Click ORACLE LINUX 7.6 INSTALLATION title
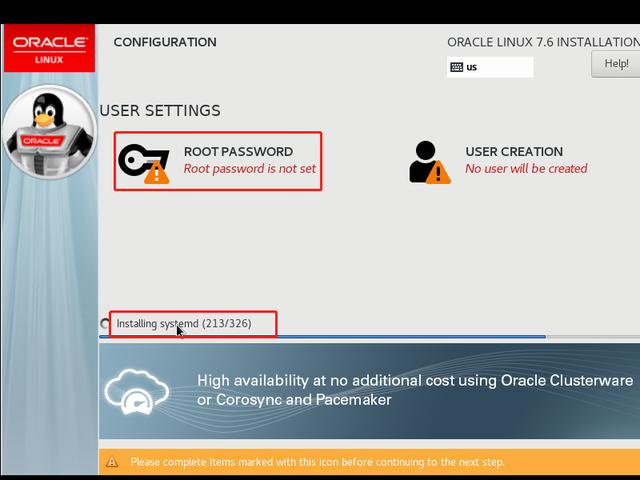This screenshot has height=480, width=640. point(543,42)
